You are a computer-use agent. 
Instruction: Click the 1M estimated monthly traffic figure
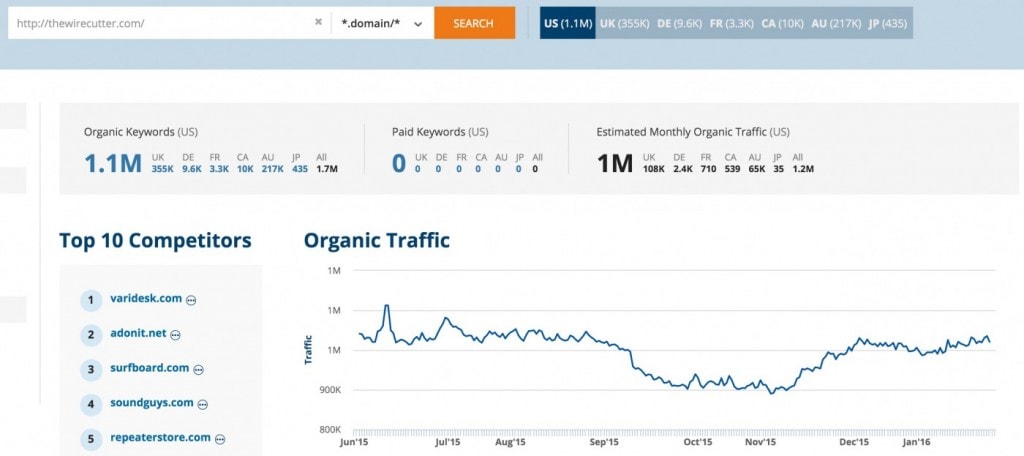[615, 164]
